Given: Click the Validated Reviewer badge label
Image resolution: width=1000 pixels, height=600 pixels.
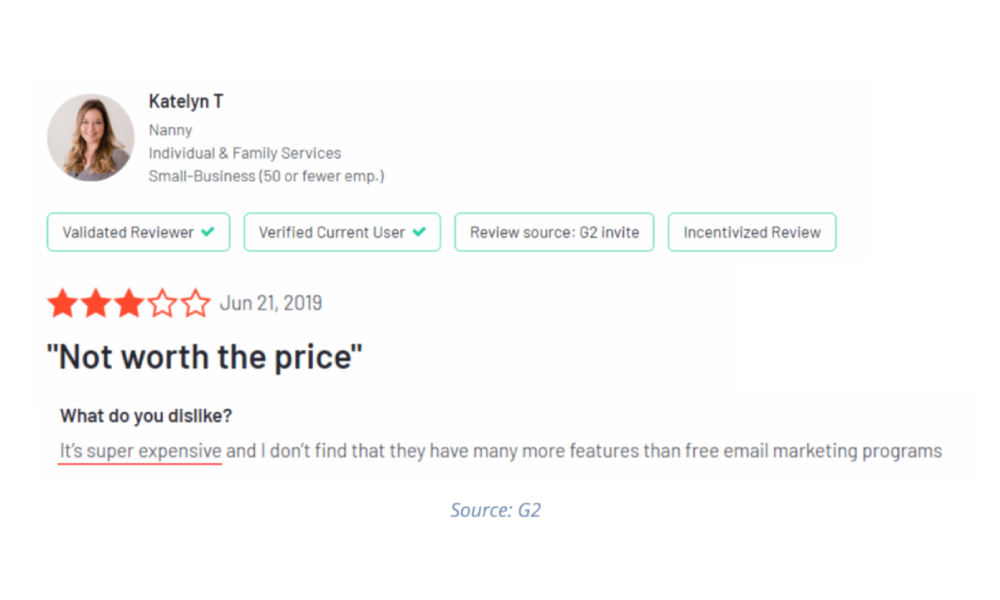Looking at the screenshot, I should (128, 232).
